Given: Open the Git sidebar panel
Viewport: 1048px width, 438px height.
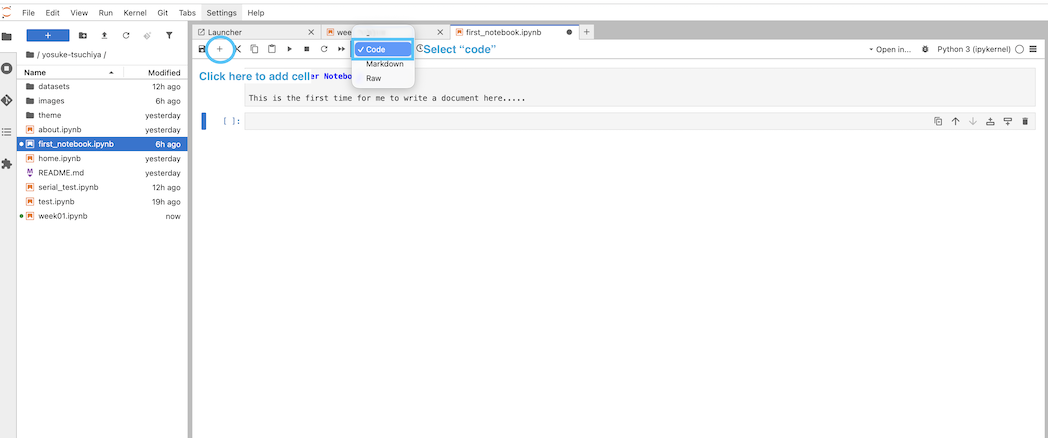Looking at the screenshot, I should click(7, 101).
